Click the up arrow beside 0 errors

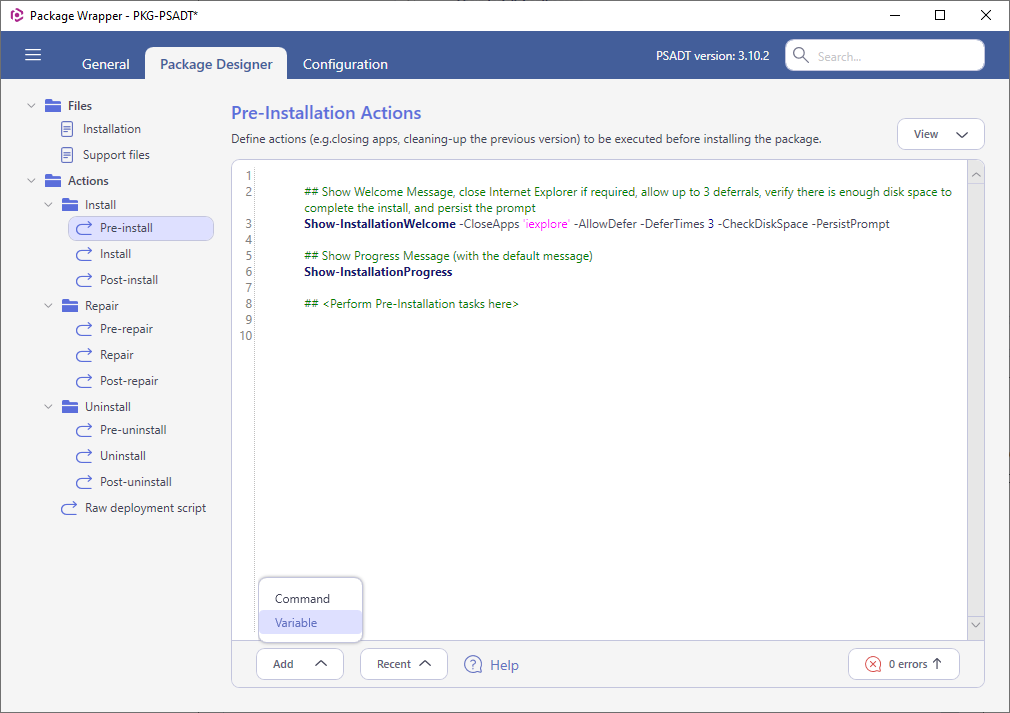point(937,663)
